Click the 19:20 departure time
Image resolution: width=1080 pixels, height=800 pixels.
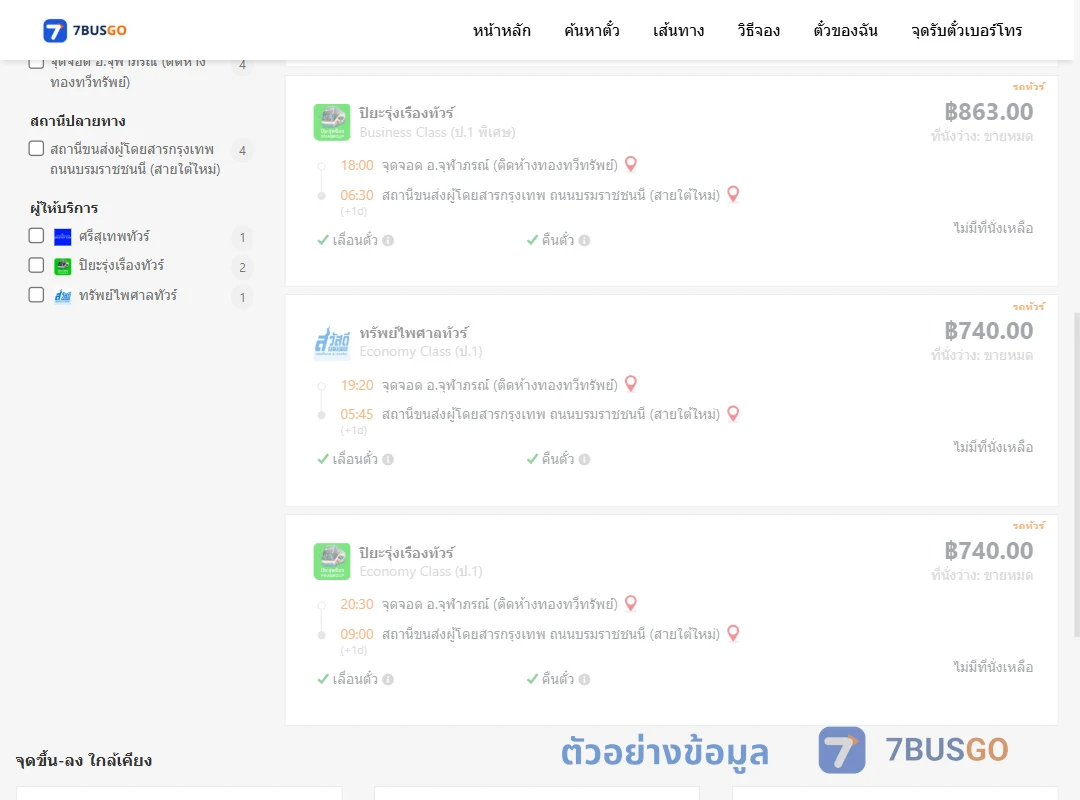pyautogui.click(x=357, y=385)
